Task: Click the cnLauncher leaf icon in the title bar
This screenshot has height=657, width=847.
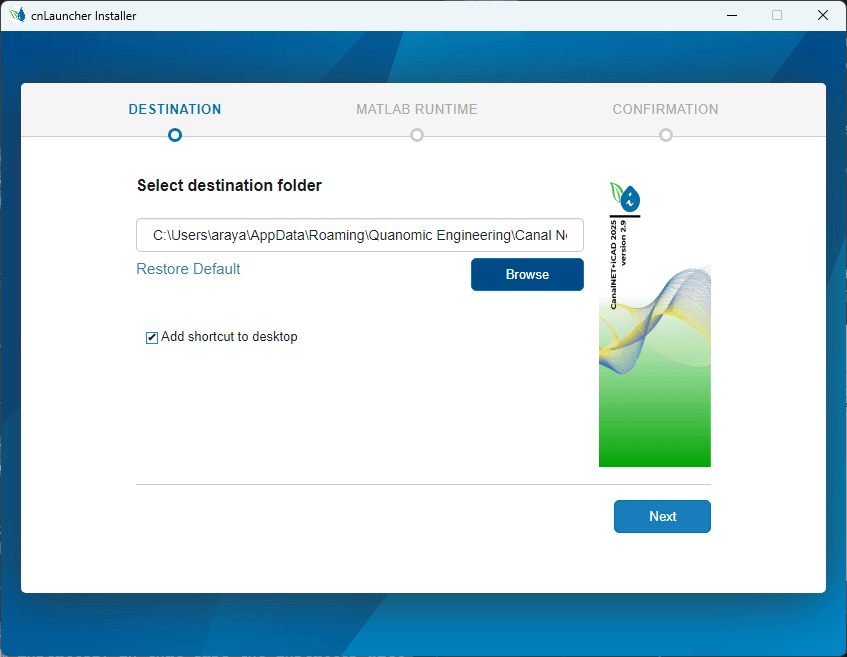Action: tap(16, 15)
